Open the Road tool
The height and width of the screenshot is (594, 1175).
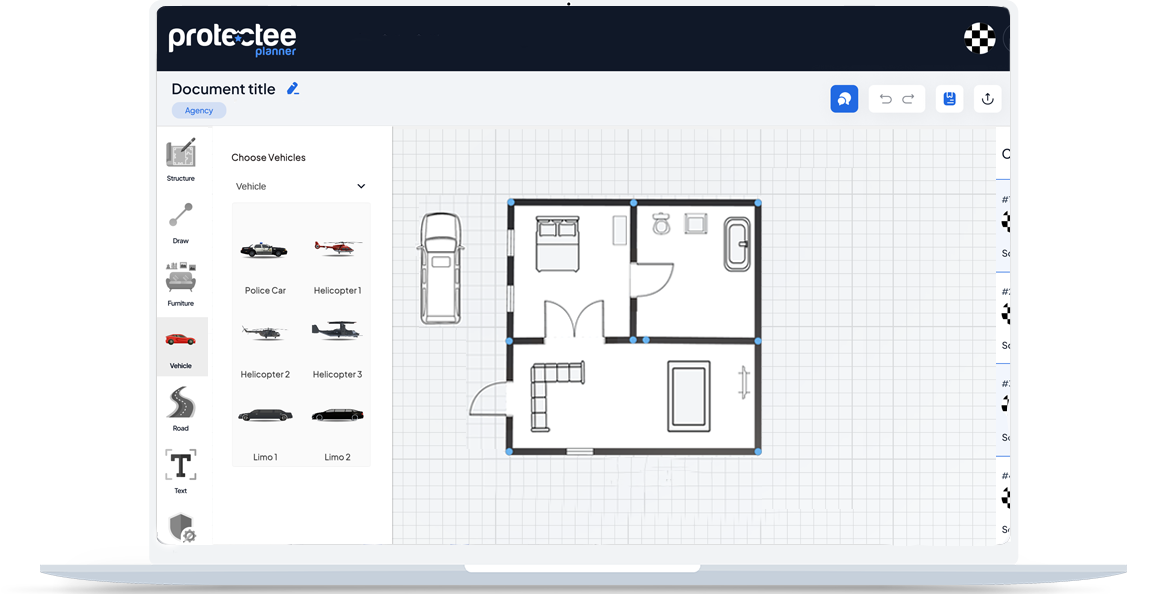181,406
